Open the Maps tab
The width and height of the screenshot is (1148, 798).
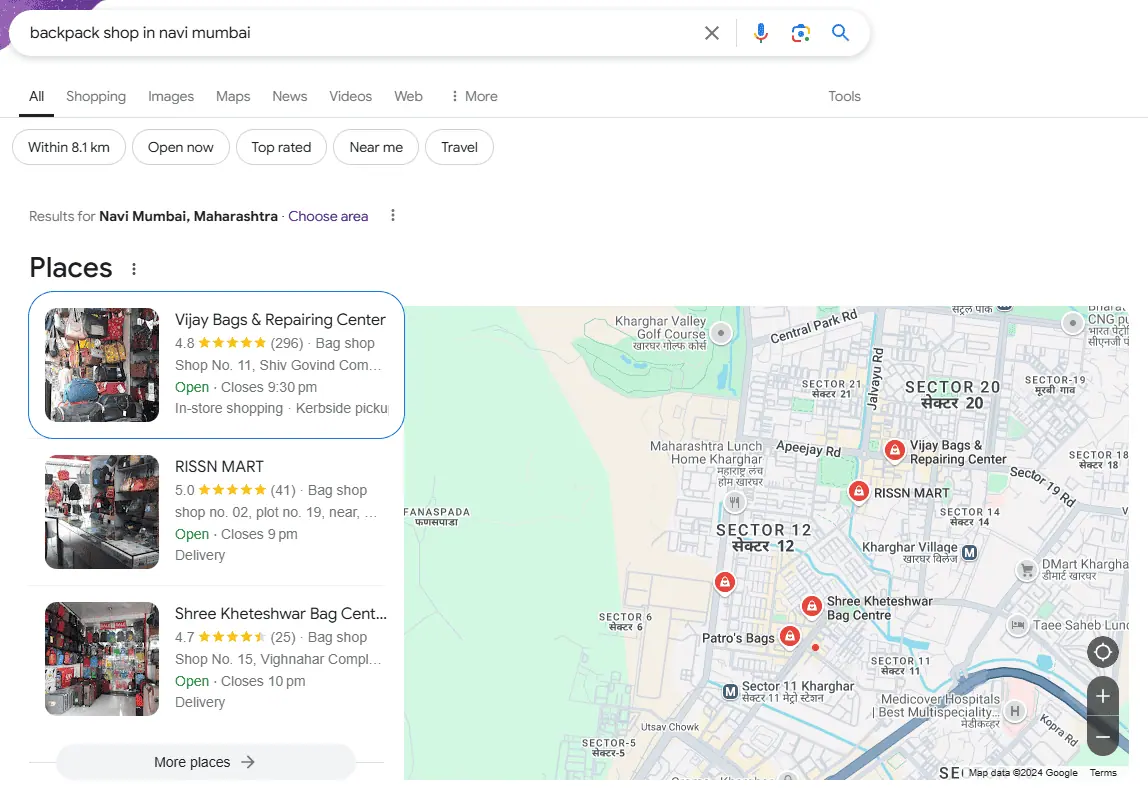pos(233,96)
